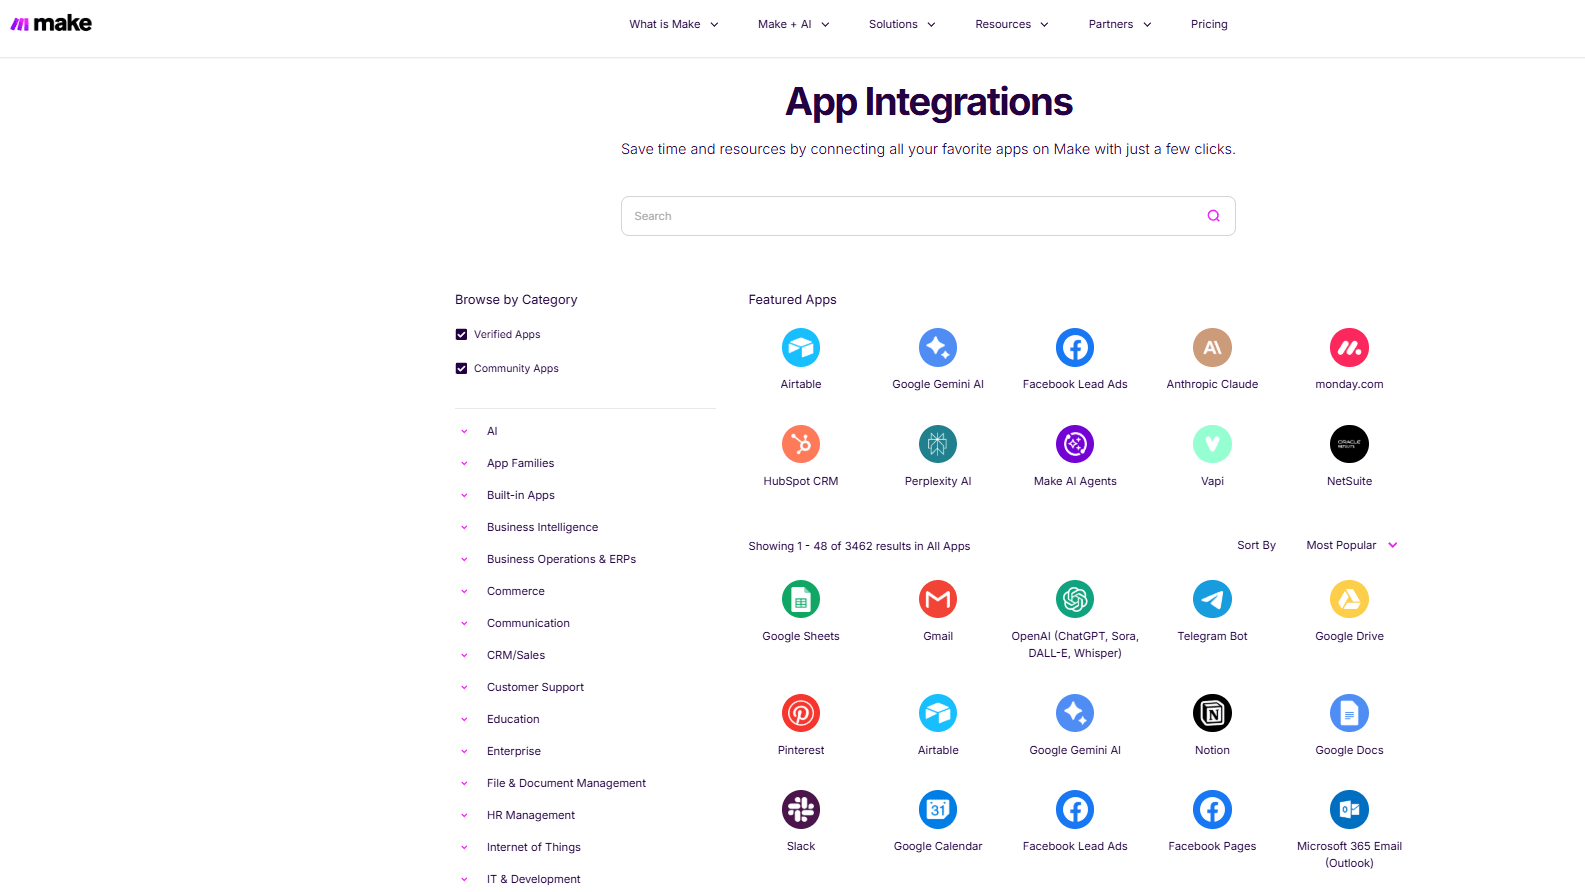This screenshot has width=1585, height=892.
Task: Select the Microsoft 365 Email Outlook icon
Action: [x=1349, y=810]
